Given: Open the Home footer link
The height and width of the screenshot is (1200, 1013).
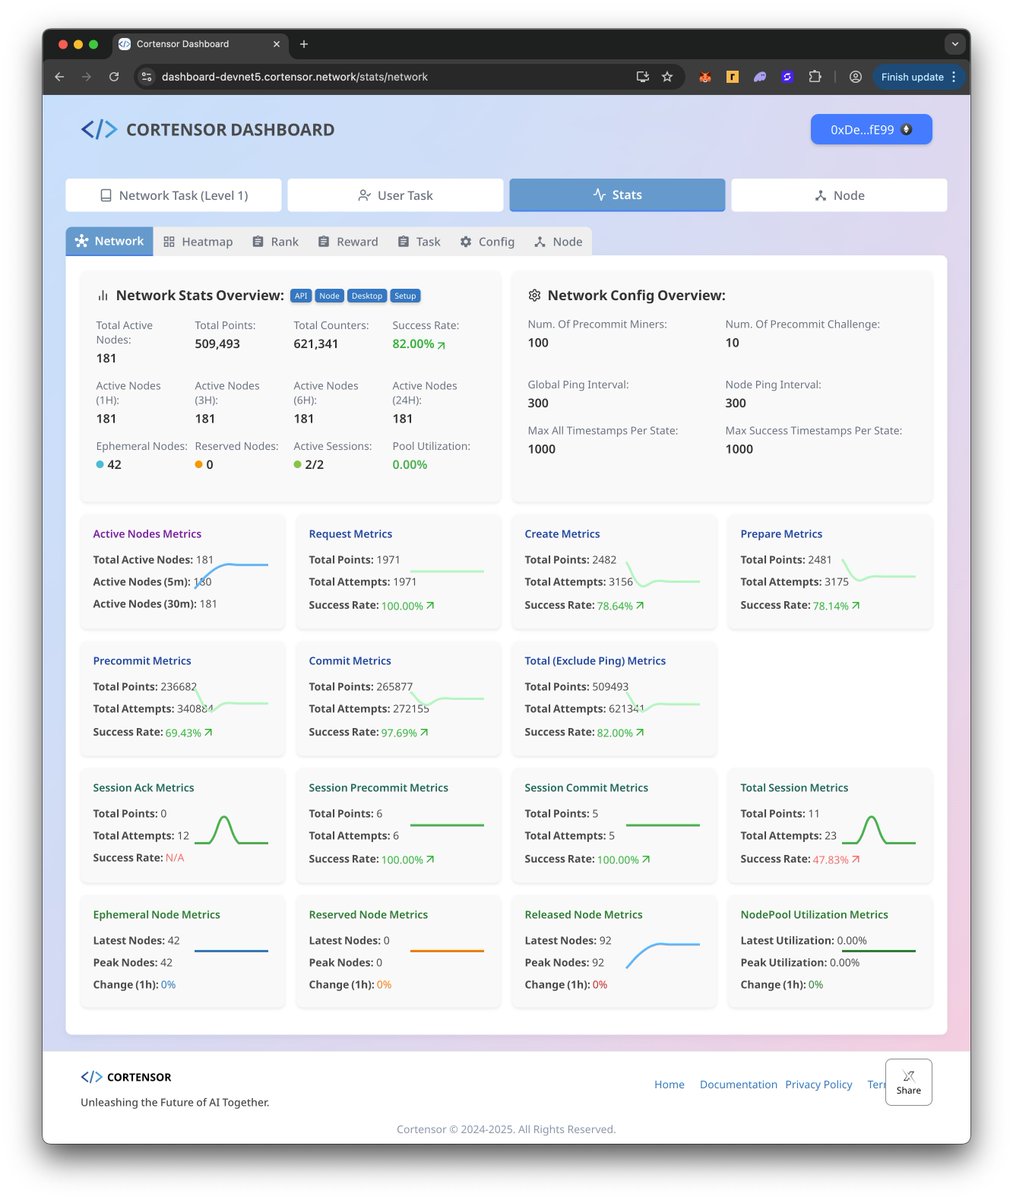Looking at the screenshot, I should [669, 1084].
